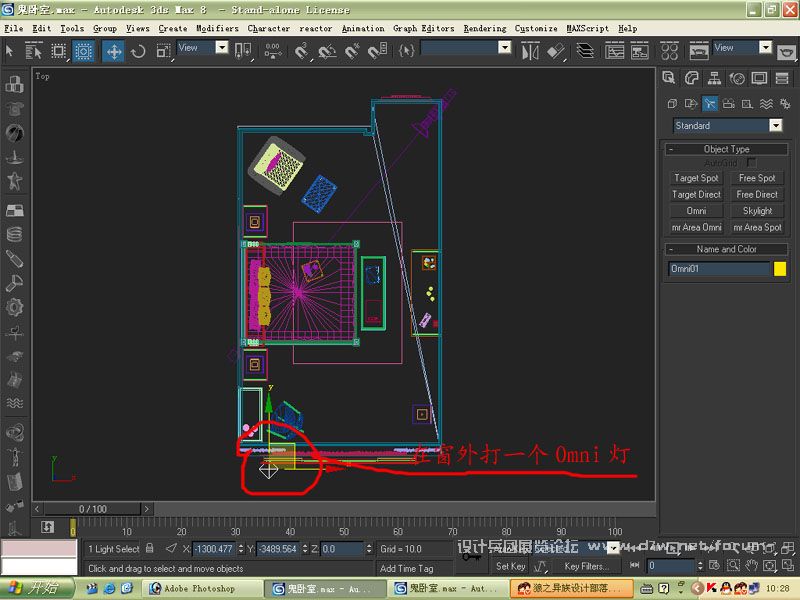This screenshot has height=600, width=800.
Task: Open the Graph Editors menu
Action: (423, 29)
